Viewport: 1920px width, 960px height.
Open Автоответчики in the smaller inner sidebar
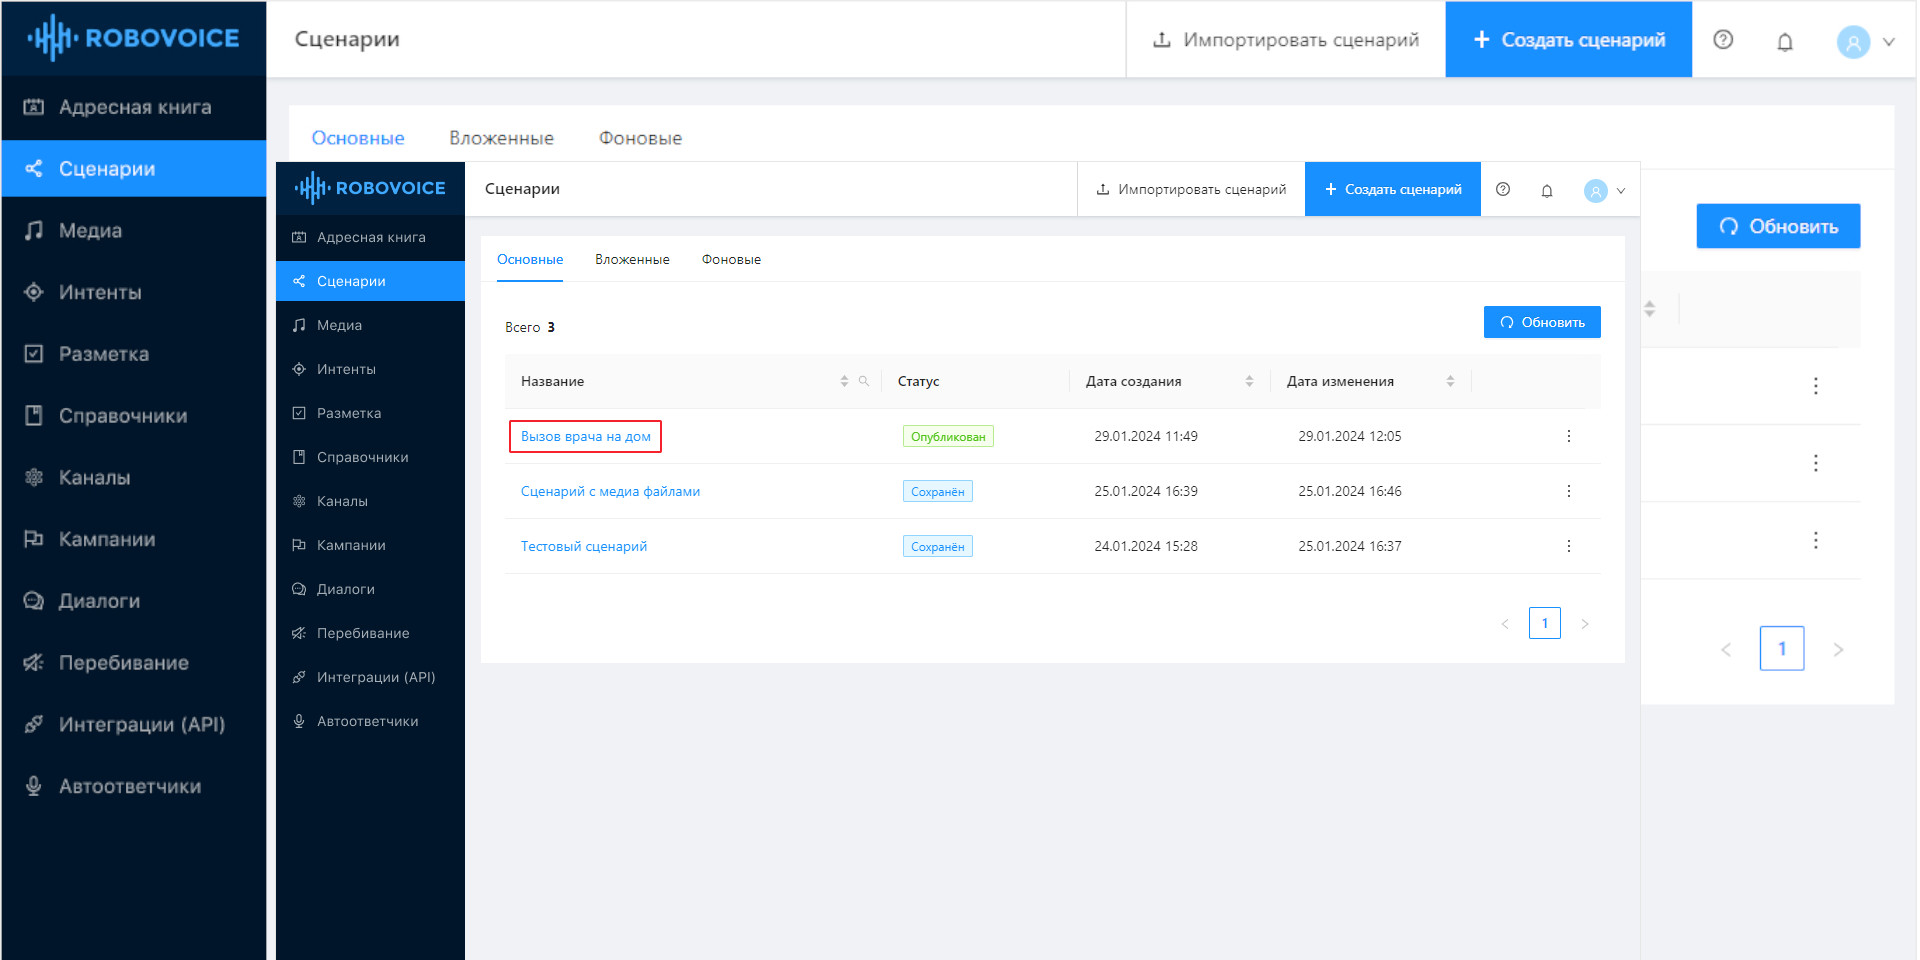367,721
